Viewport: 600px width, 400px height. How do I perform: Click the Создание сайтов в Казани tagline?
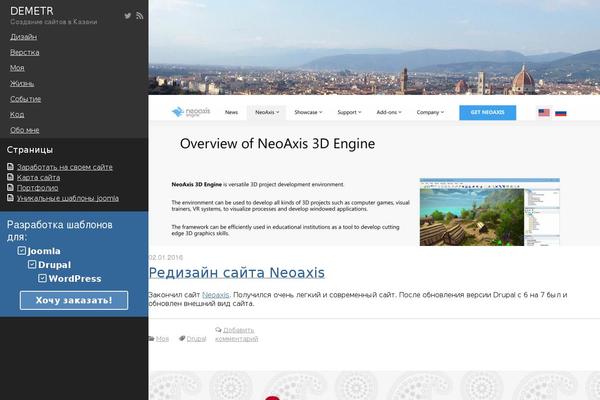[54, 22]
